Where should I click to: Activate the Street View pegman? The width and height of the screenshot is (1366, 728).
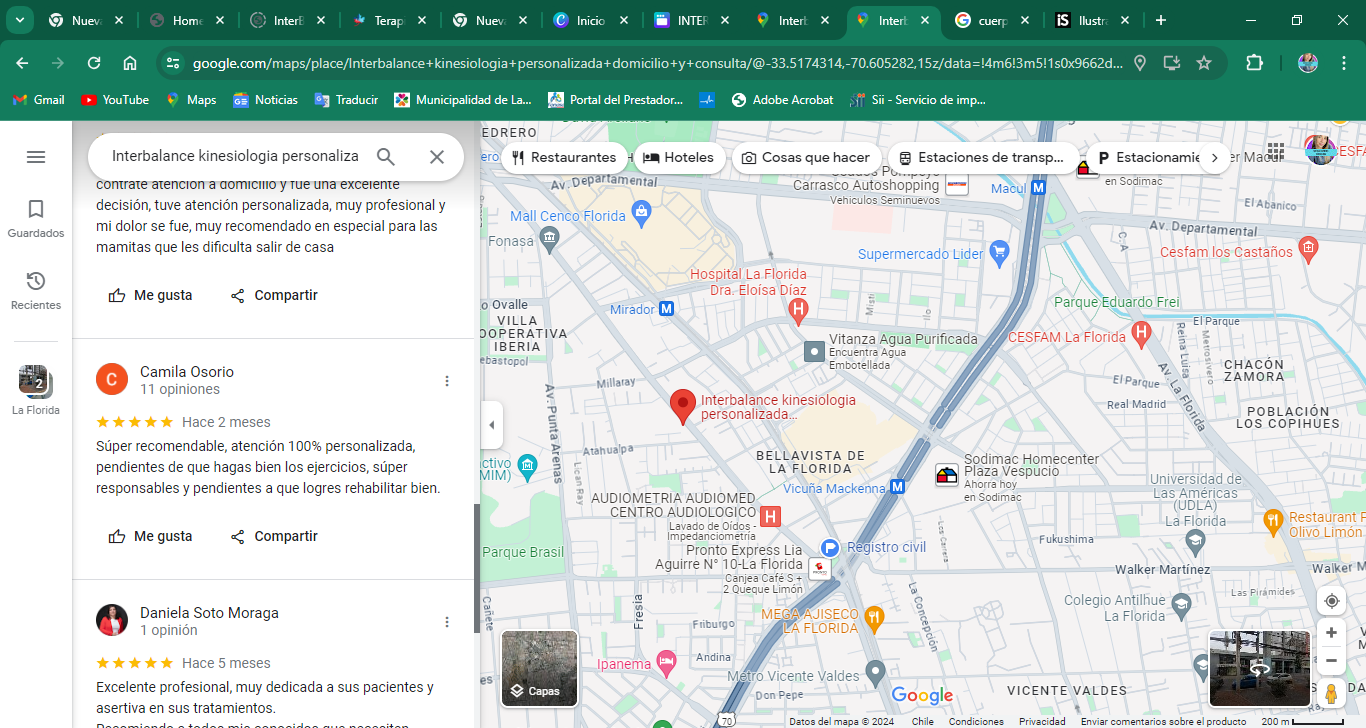coord(1331,693)
